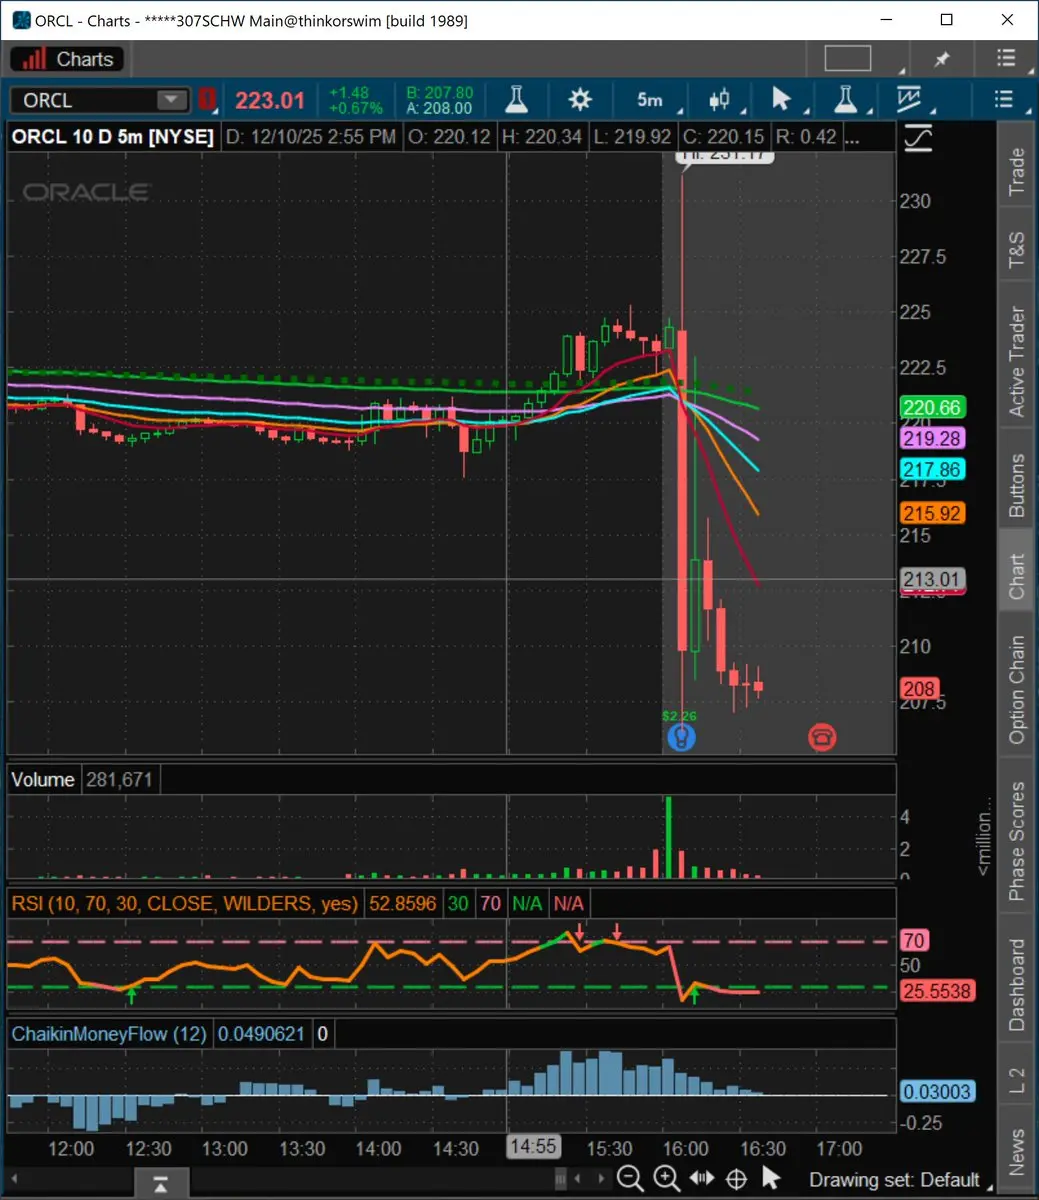Open the Charts gadget actions list icon

(1006, 58)
